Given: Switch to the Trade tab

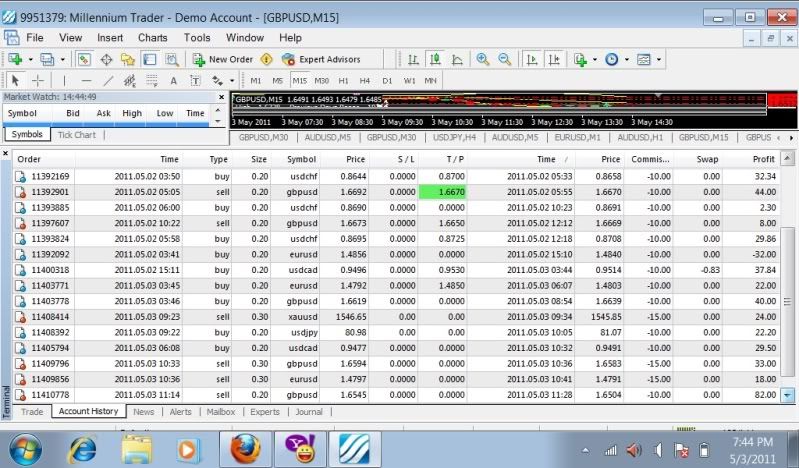Looking at the screenshot, I should click(x=32, y=412).
